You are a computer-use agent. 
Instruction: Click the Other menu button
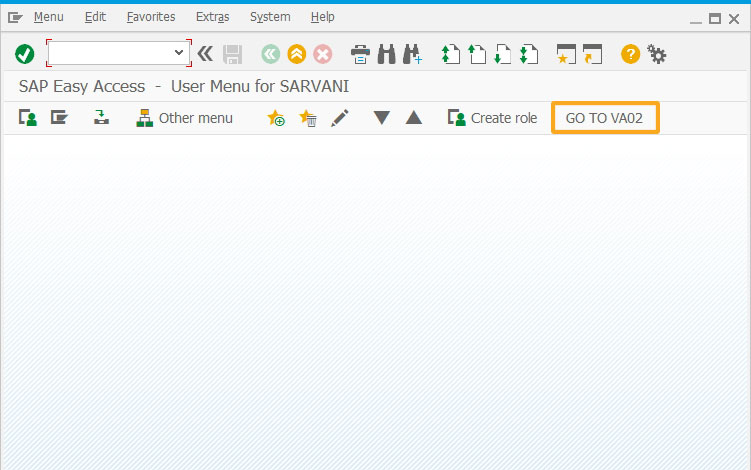184,118
